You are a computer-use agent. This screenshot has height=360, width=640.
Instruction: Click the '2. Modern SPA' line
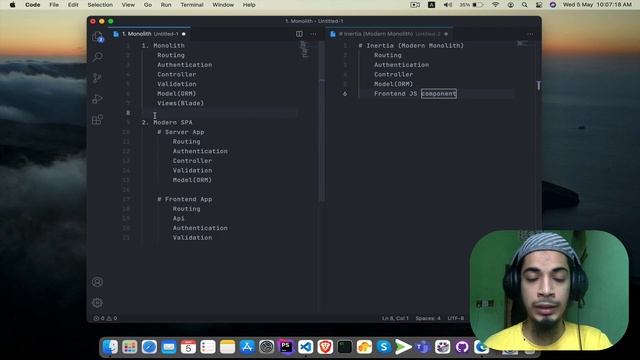click(167, 122)
